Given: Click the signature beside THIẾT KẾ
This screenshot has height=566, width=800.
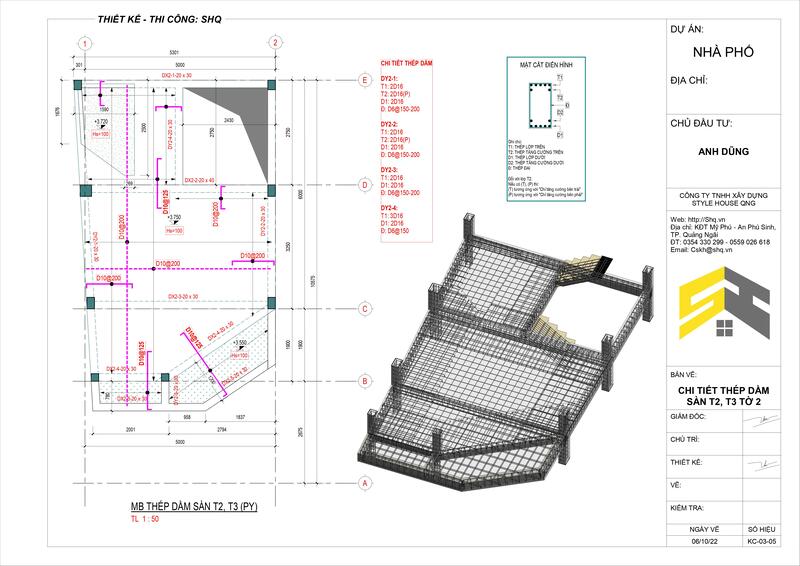Looking at the screenshot, I should coord(763,464).
